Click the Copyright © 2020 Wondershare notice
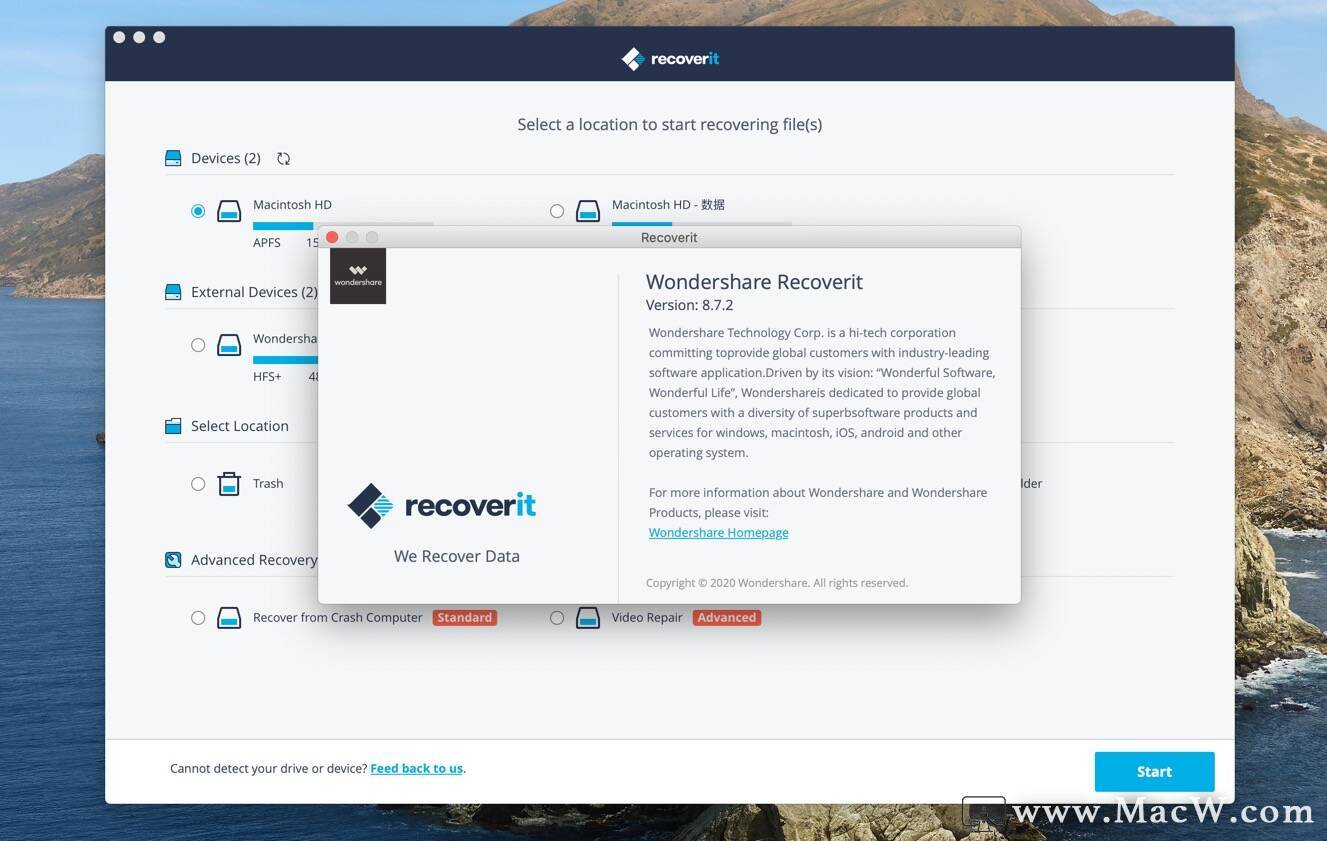The width and height of the screenshot is (1327, 841). (x=777, y=583)
